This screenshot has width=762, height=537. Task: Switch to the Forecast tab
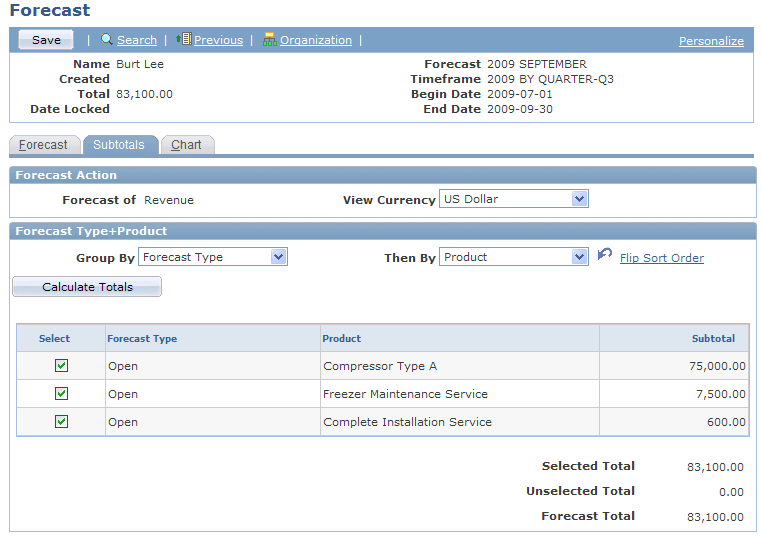point(44,145)
